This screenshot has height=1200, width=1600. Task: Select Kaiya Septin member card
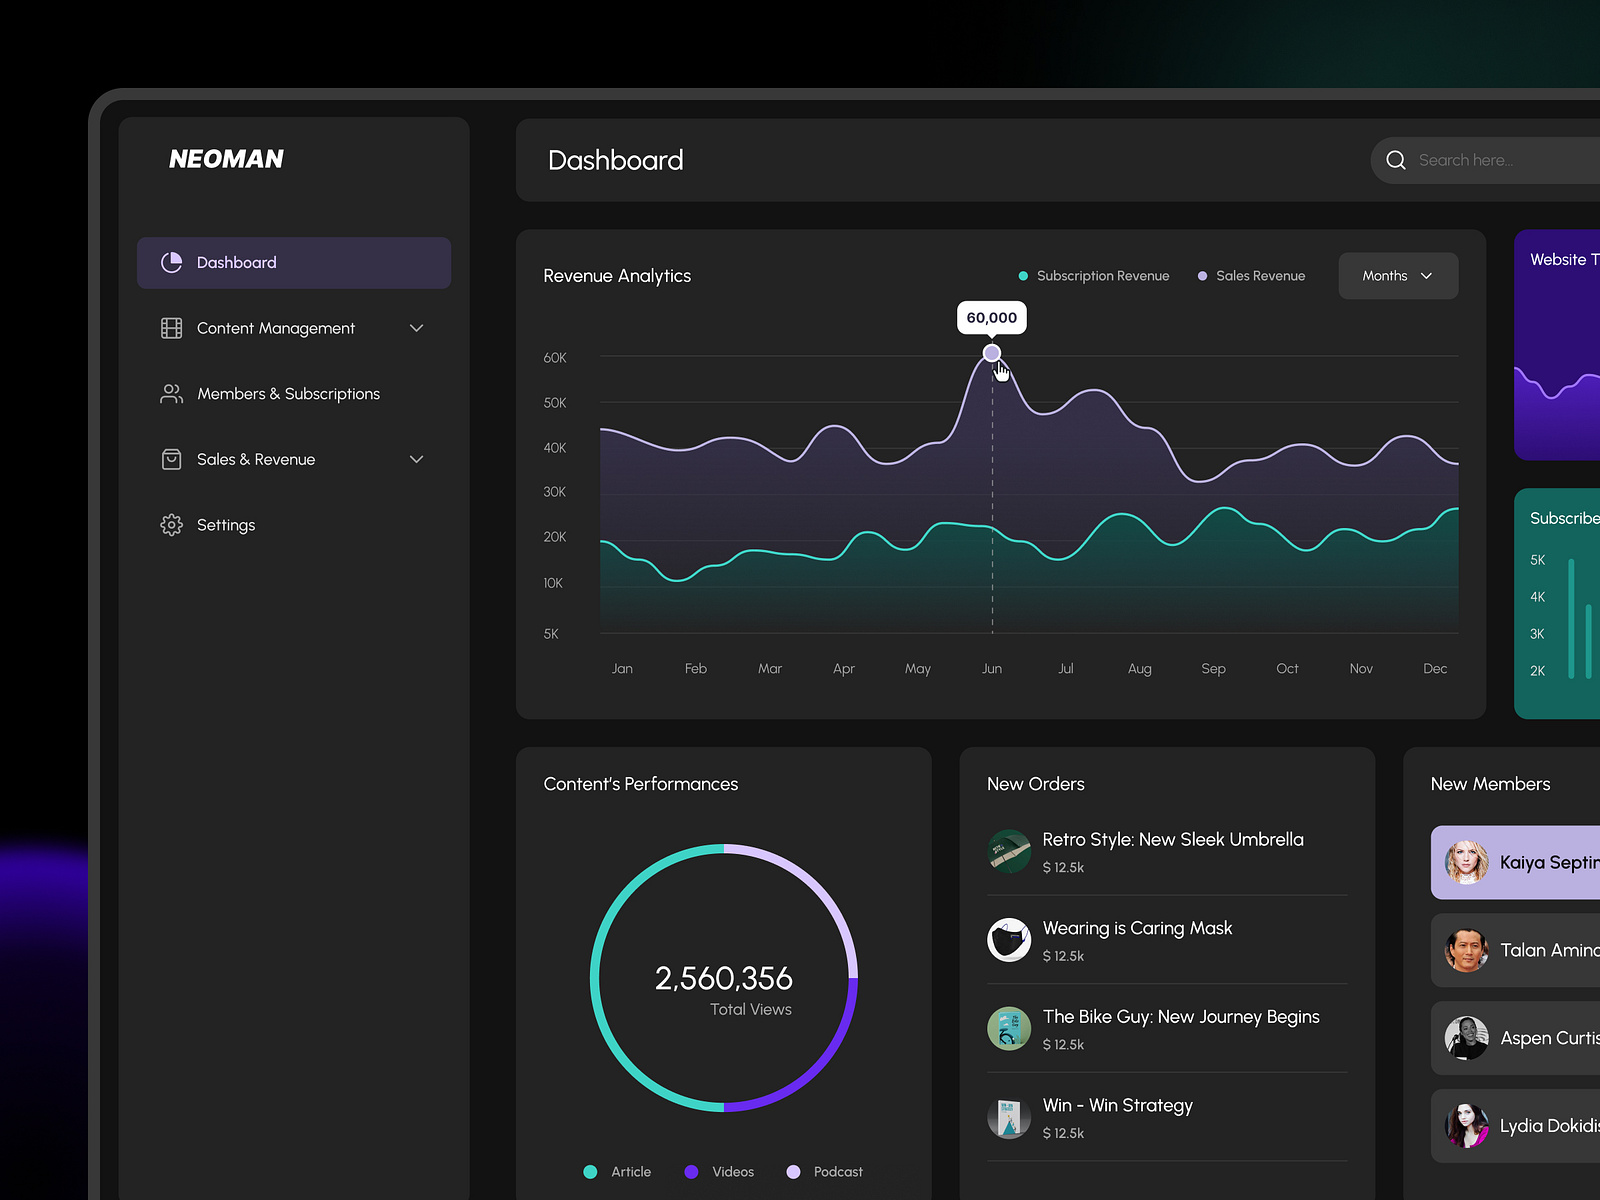click(1515, 862)
